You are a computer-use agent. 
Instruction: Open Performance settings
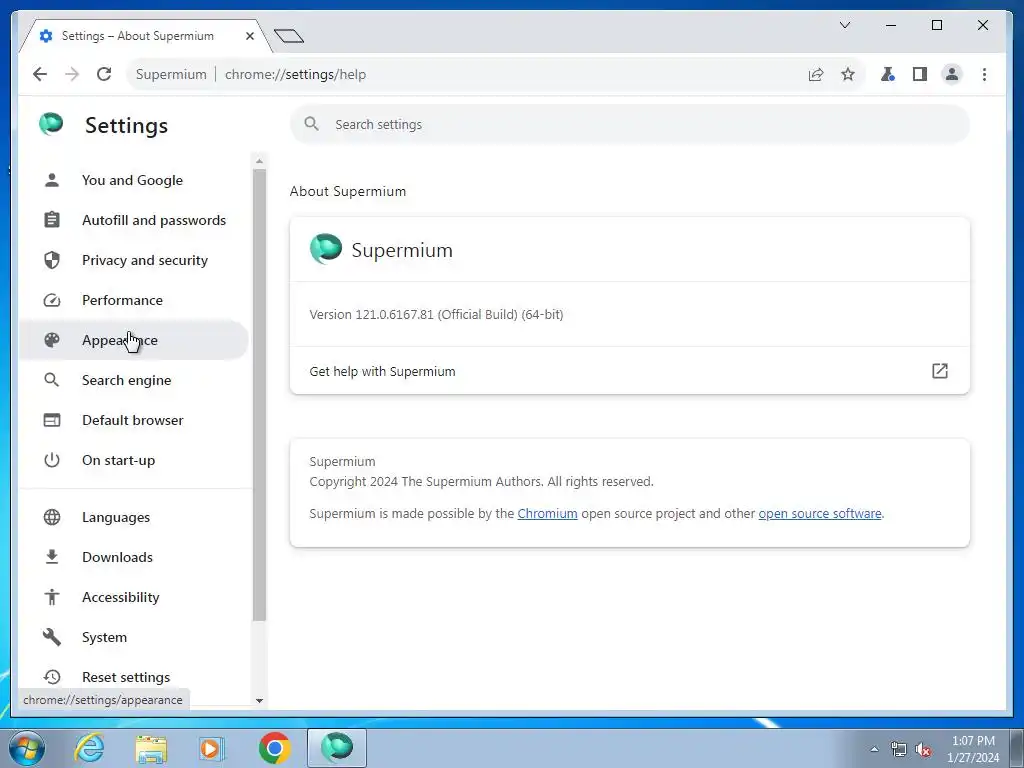(x=133, y=300)
